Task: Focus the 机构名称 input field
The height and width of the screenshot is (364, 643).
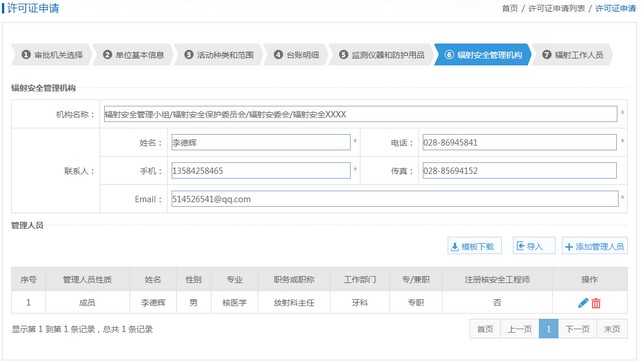Action: pos(360,114)
